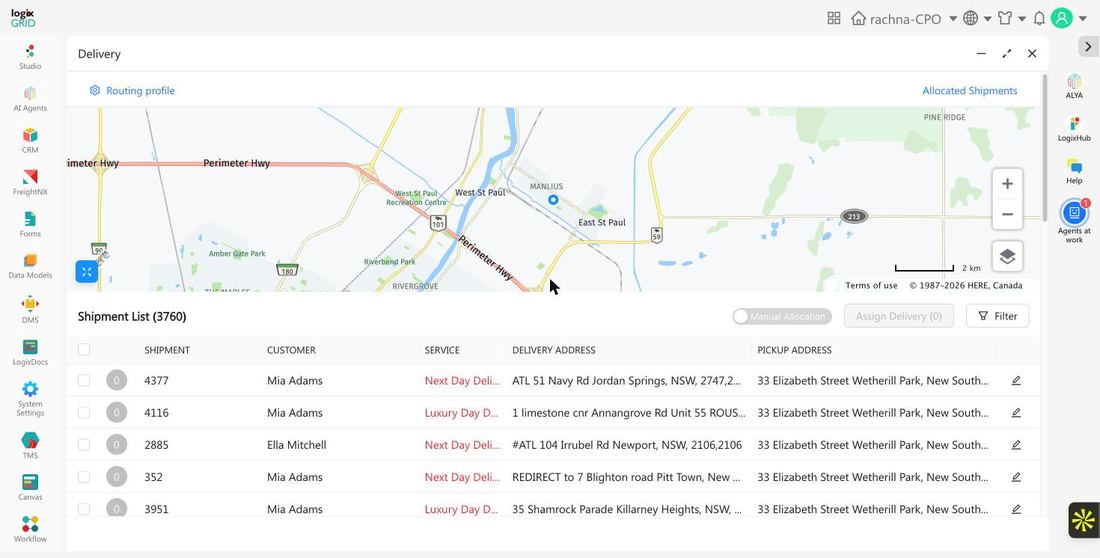Edit shipment 352 with pencil icon
The width and height of the screenshot is (1100, 558).
1016,477
